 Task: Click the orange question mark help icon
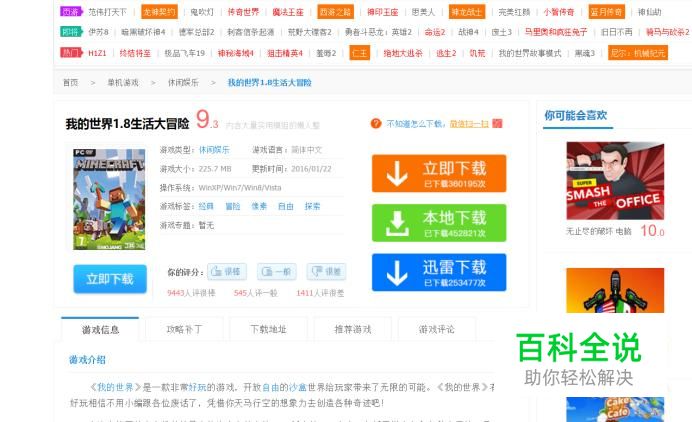[376, 124]
